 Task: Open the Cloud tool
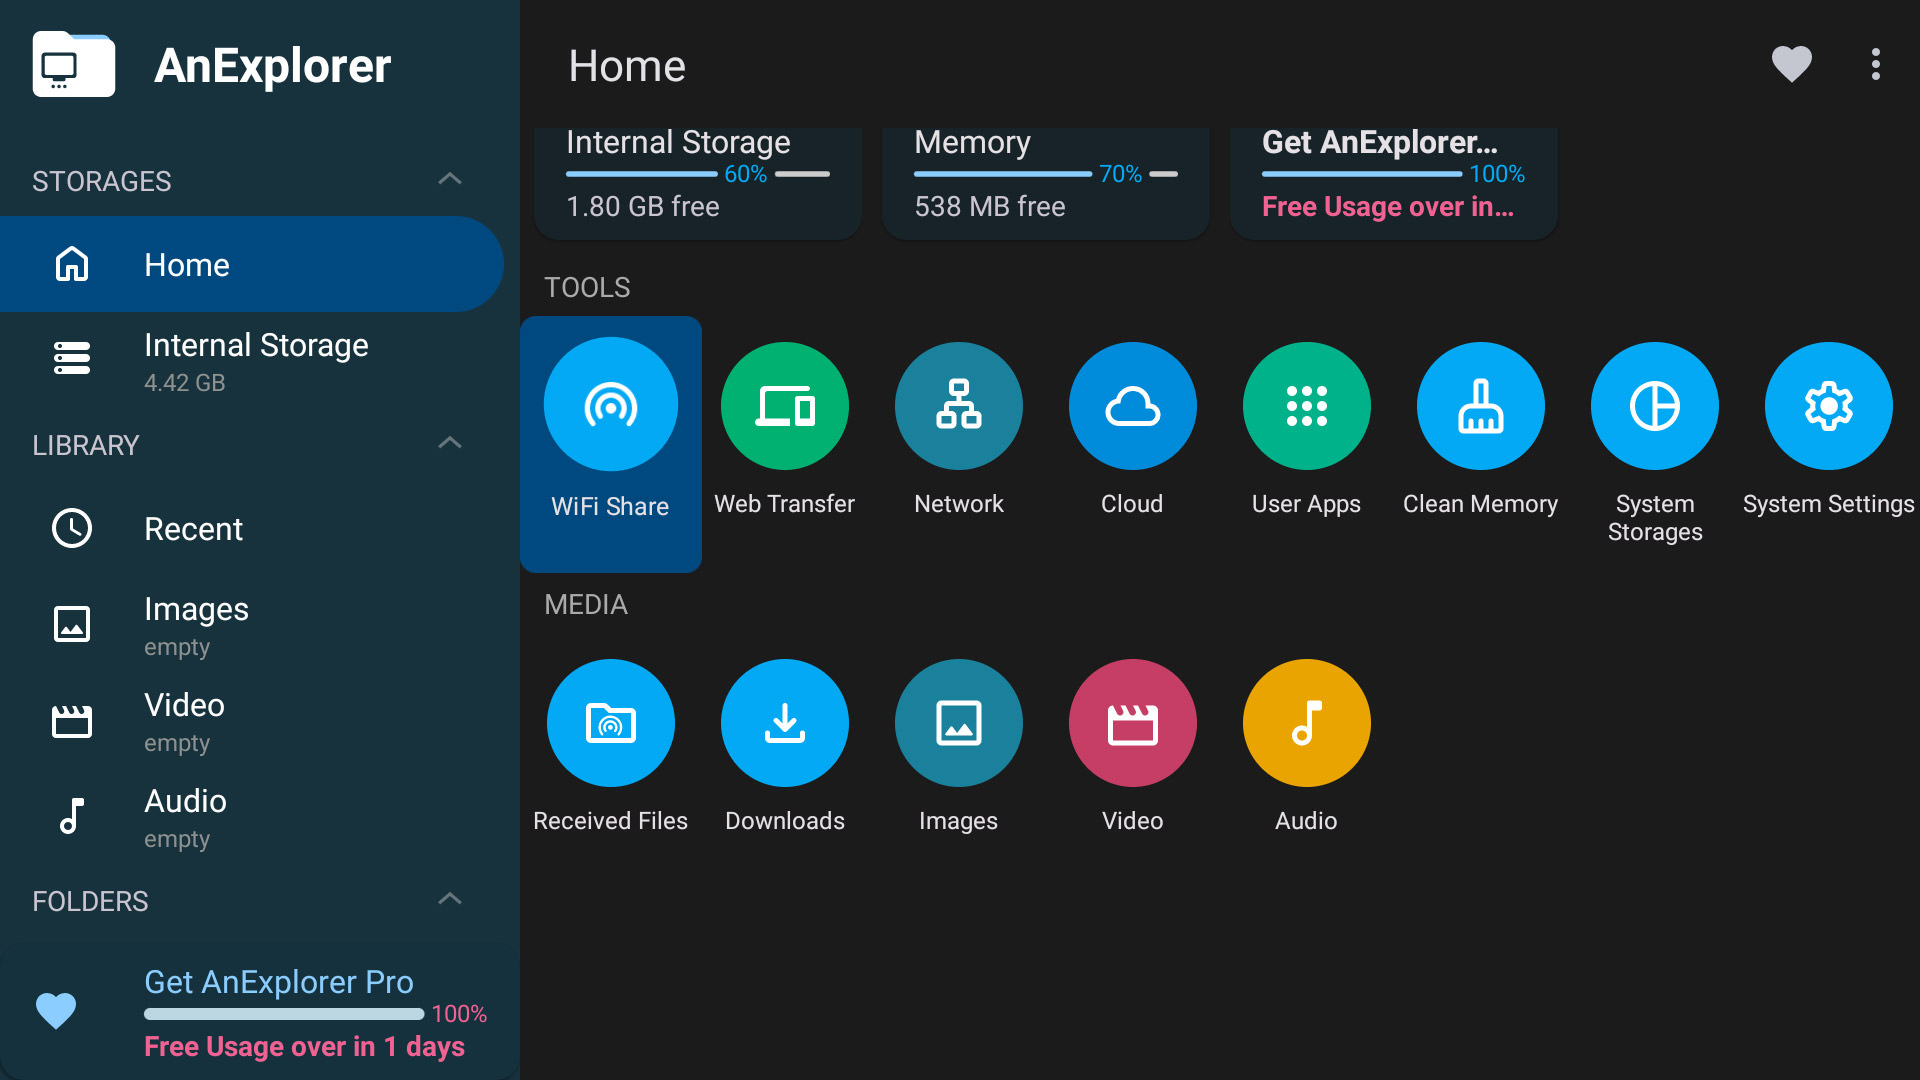point(1132,430)
